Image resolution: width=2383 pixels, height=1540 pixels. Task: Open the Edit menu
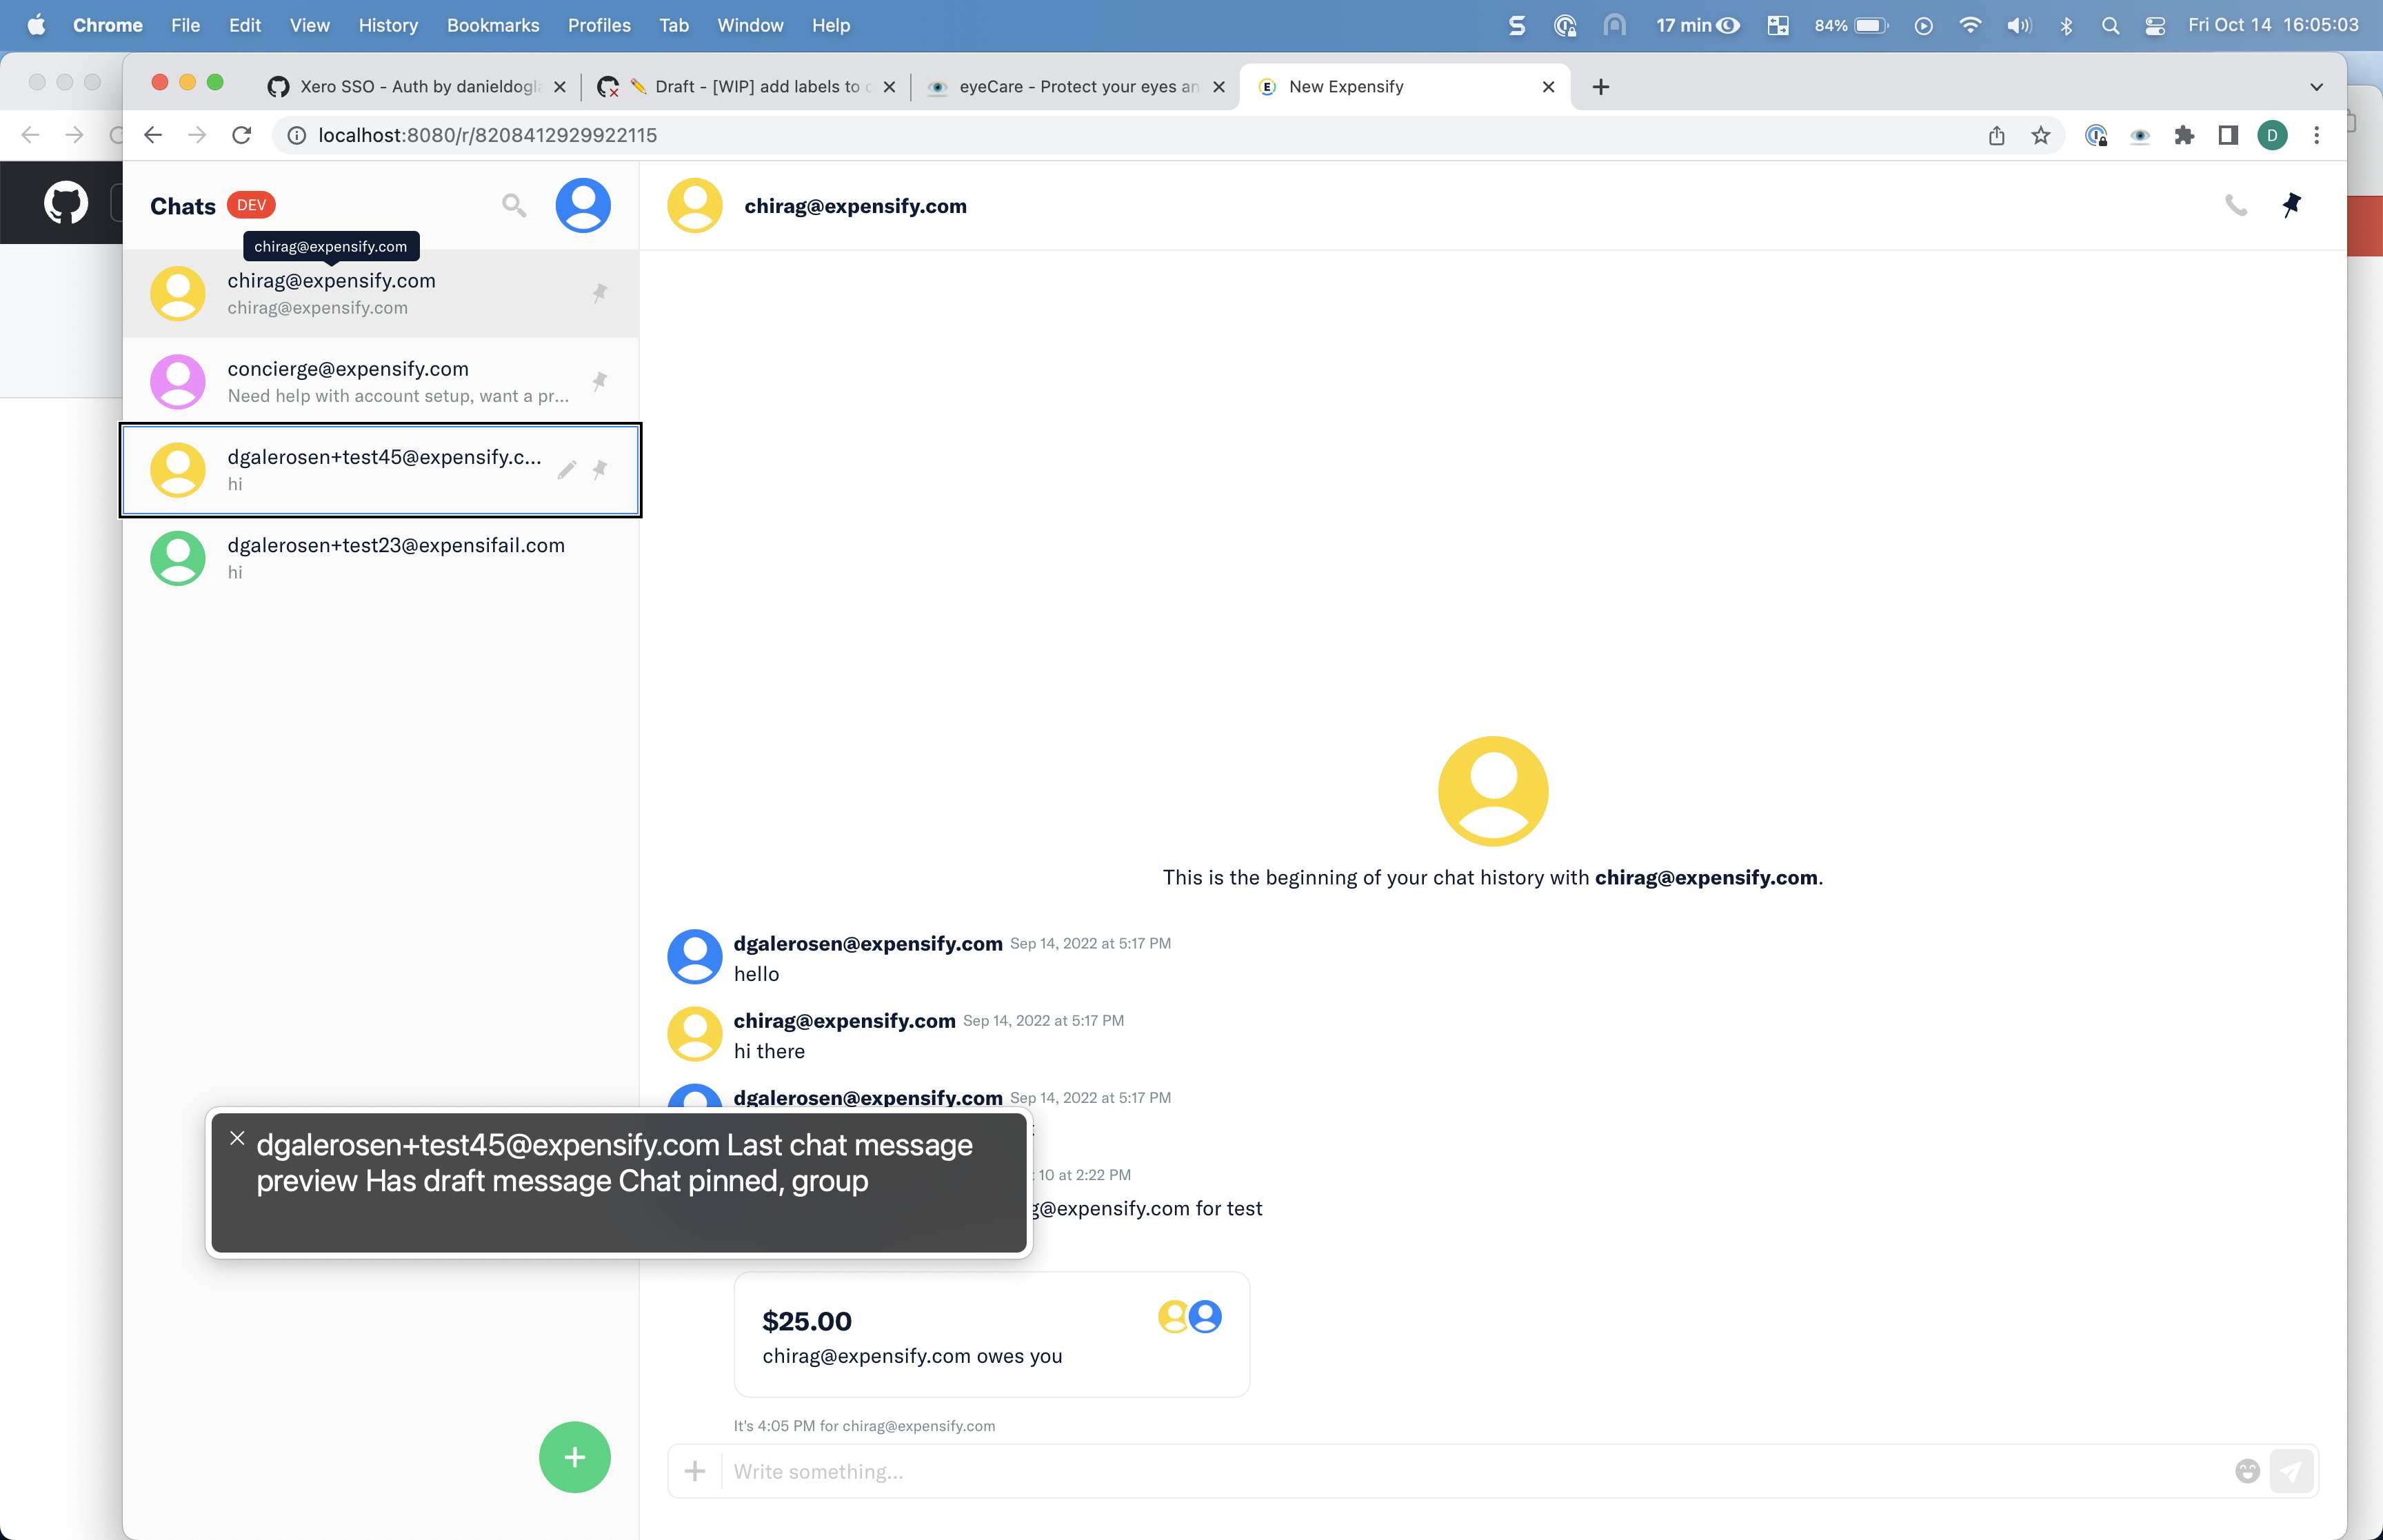pyautogui.click(x=244, y=25)
